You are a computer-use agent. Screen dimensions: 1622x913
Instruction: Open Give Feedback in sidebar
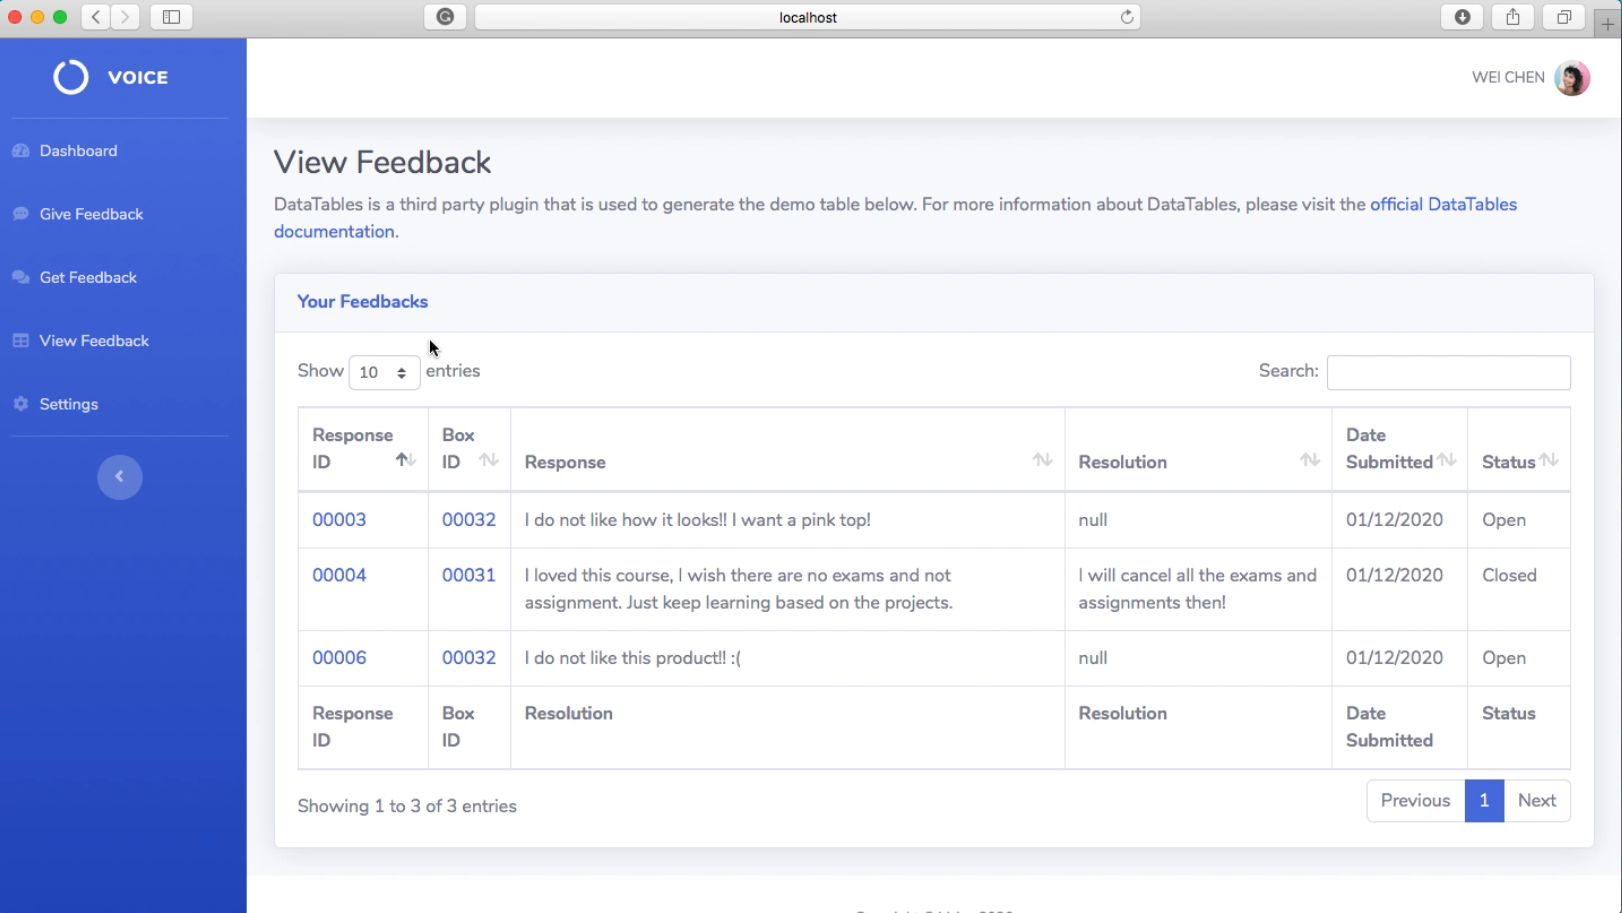pyautogui.click(x=91, y=214)
